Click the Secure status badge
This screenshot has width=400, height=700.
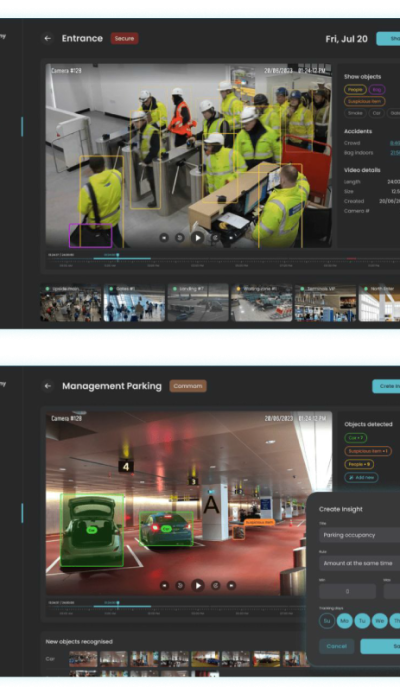[x=125, y=38]
